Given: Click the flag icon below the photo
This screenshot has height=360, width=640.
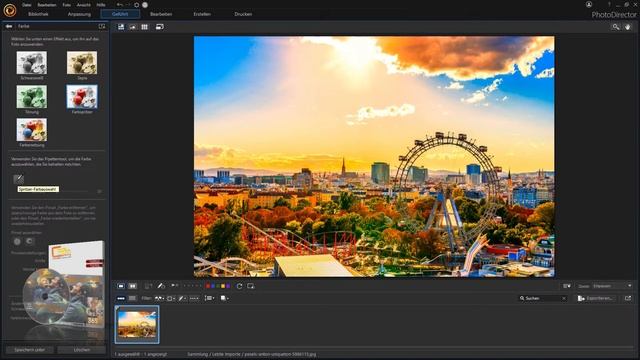Looking at the screenshot, I should pos(174,286).
